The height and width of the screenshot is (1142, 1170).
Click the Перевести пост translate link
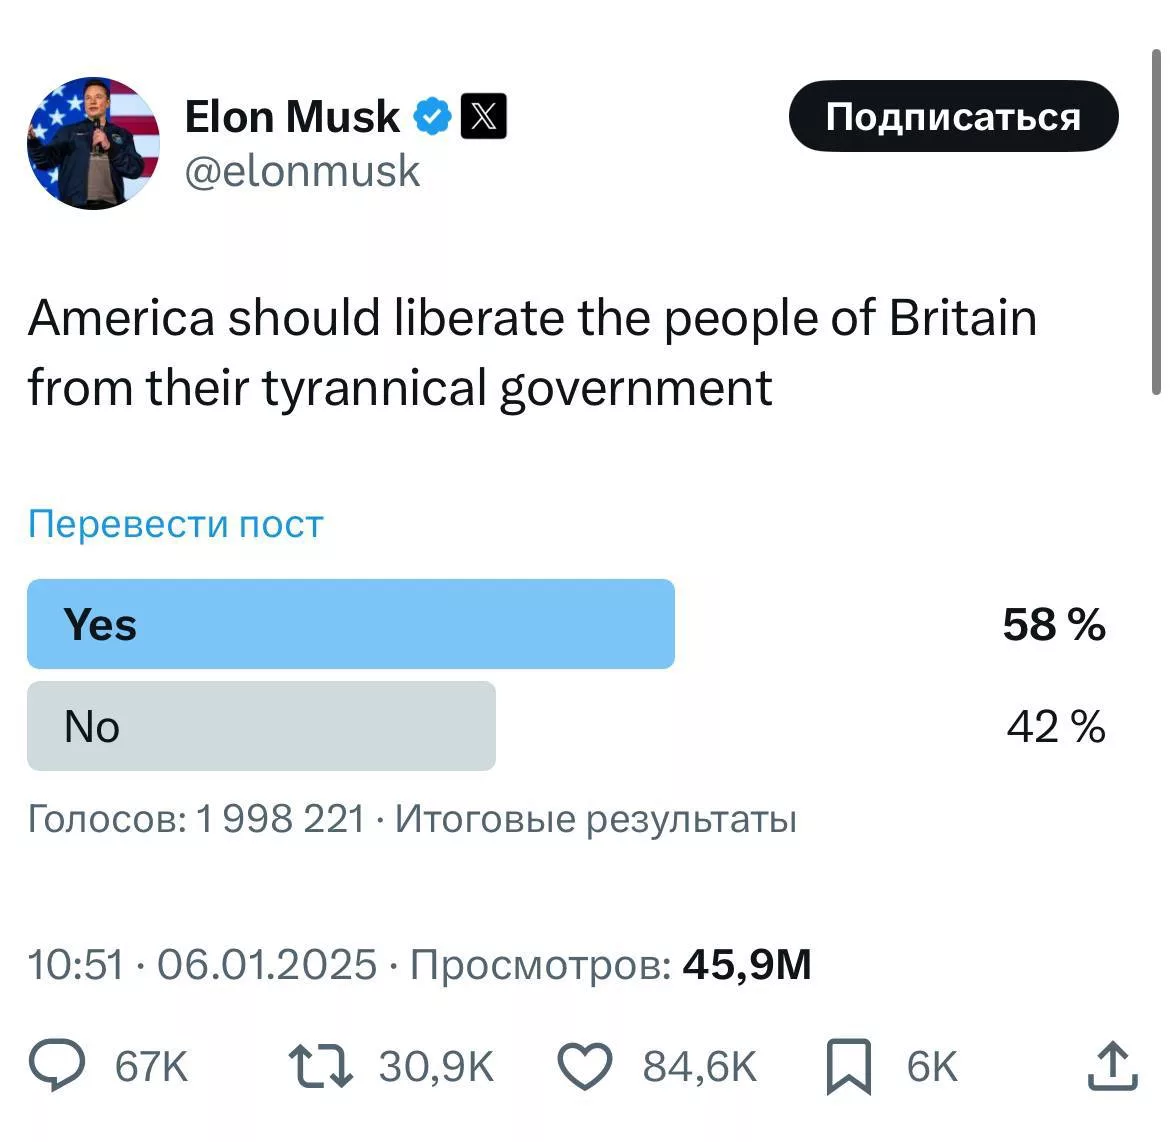pos(176,524)
